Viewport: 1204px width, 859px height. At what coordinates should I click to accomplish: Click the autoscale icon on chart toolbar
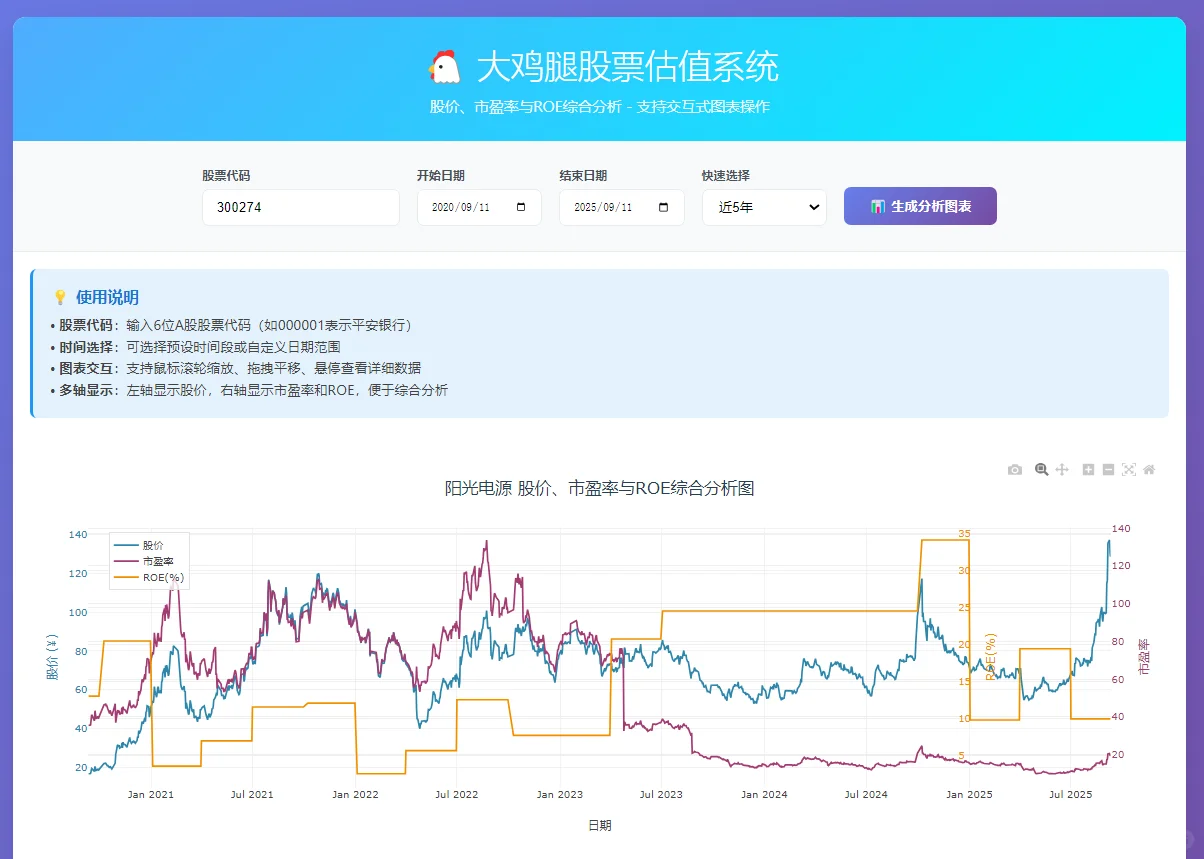click(1129, 469)
